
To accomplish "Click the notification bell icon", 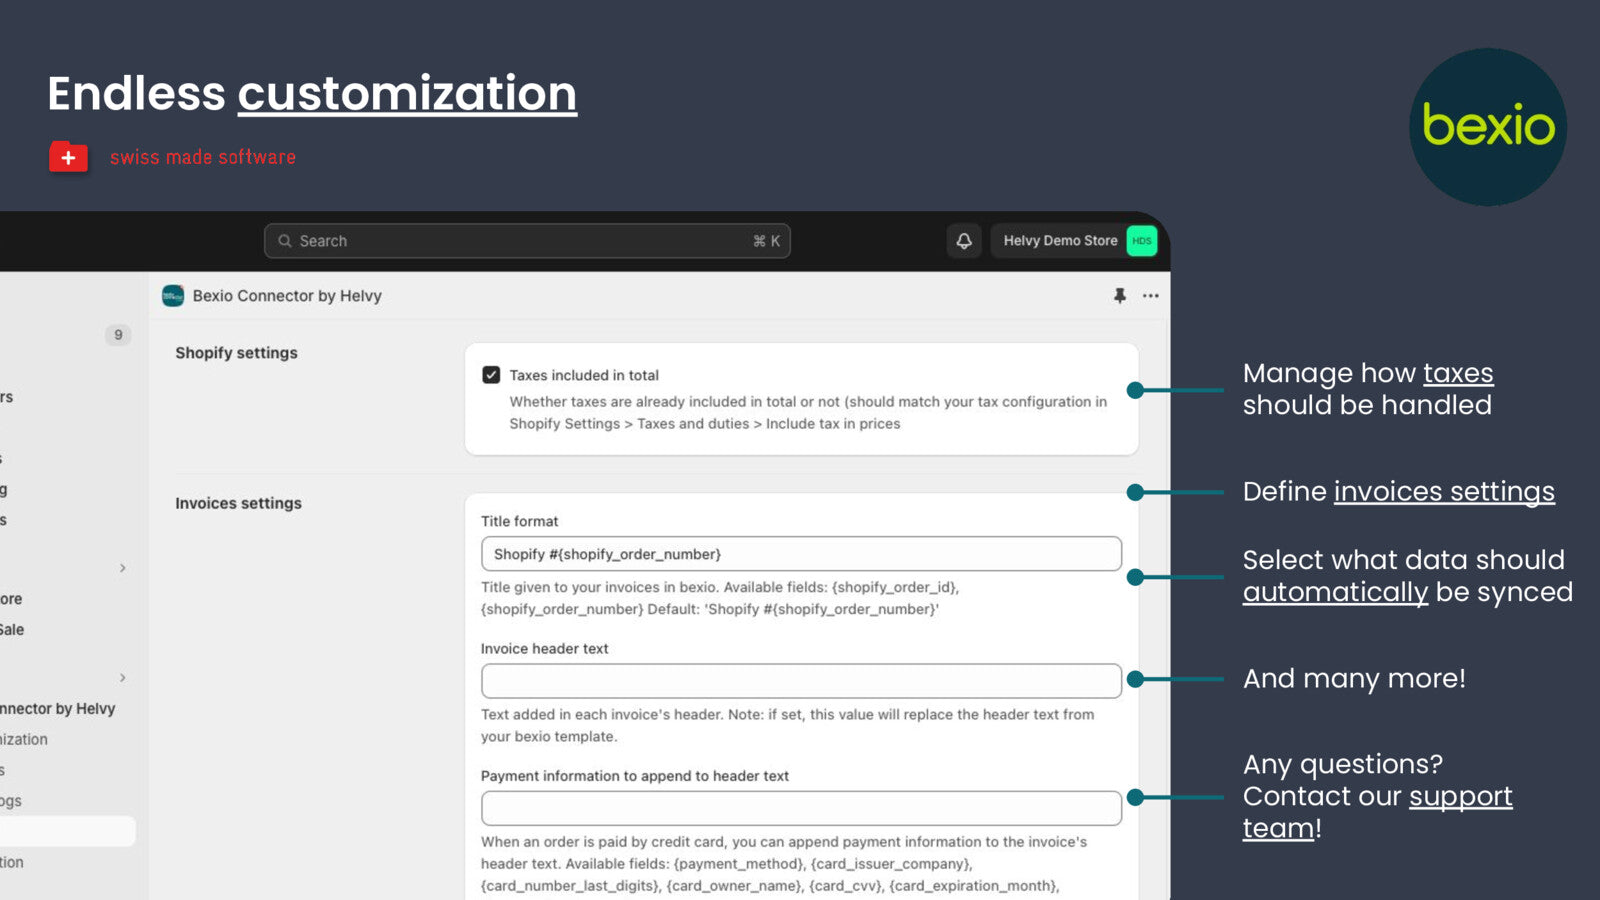I will [x=964, y=241].
